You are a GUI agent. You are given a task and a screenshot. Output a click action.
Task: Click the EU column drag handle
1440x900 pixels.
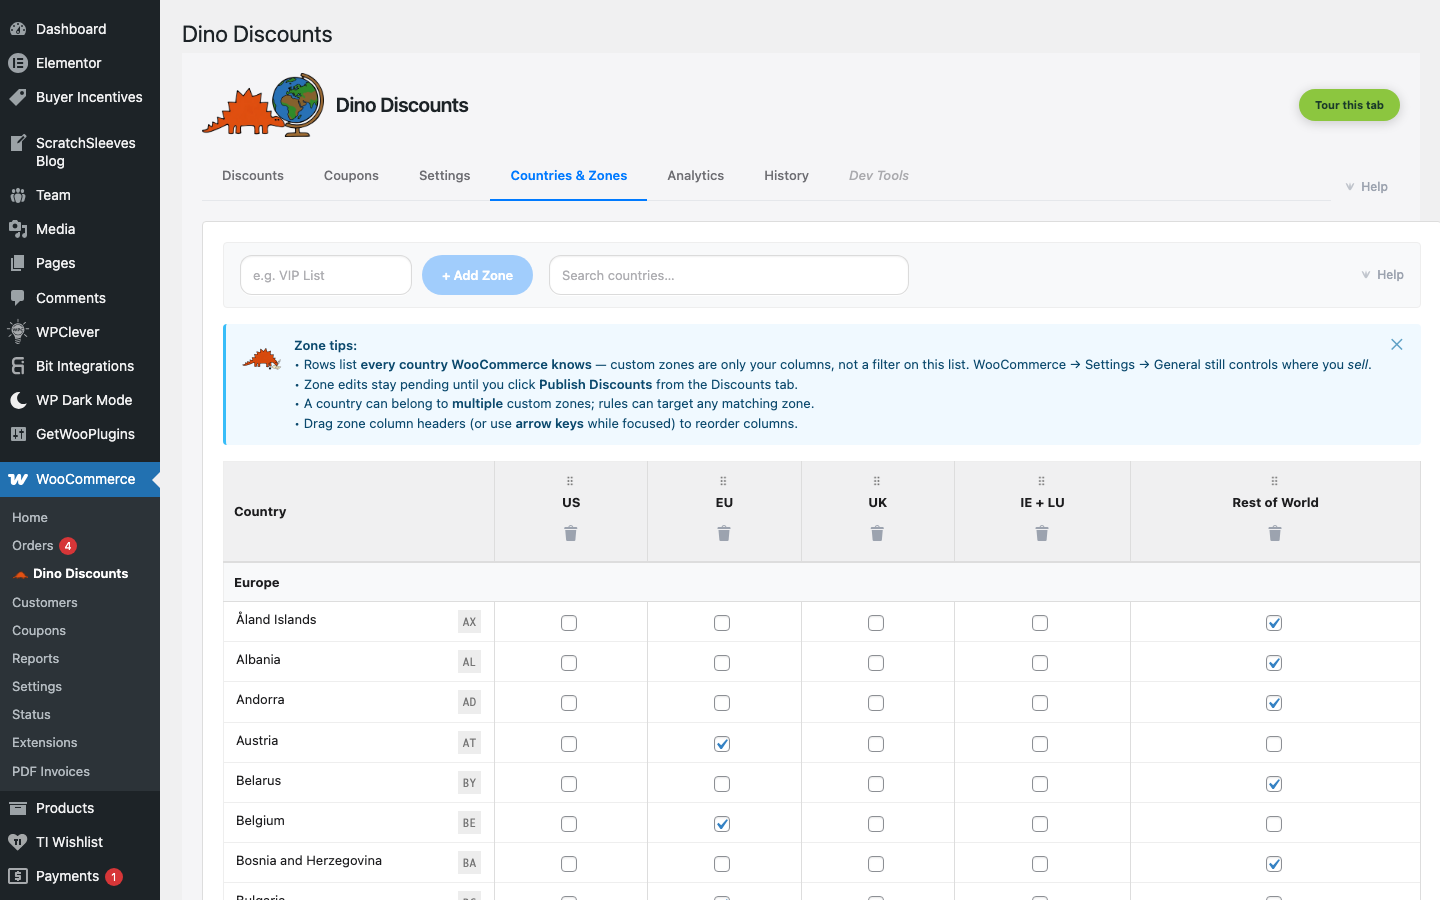coord(724,481)
